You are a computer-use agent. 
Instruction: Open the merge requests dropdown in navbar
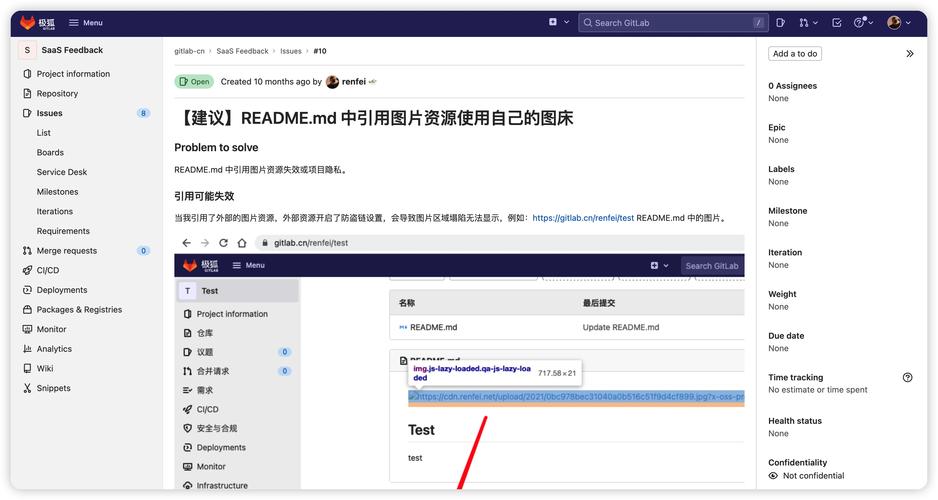coord(808,22)
